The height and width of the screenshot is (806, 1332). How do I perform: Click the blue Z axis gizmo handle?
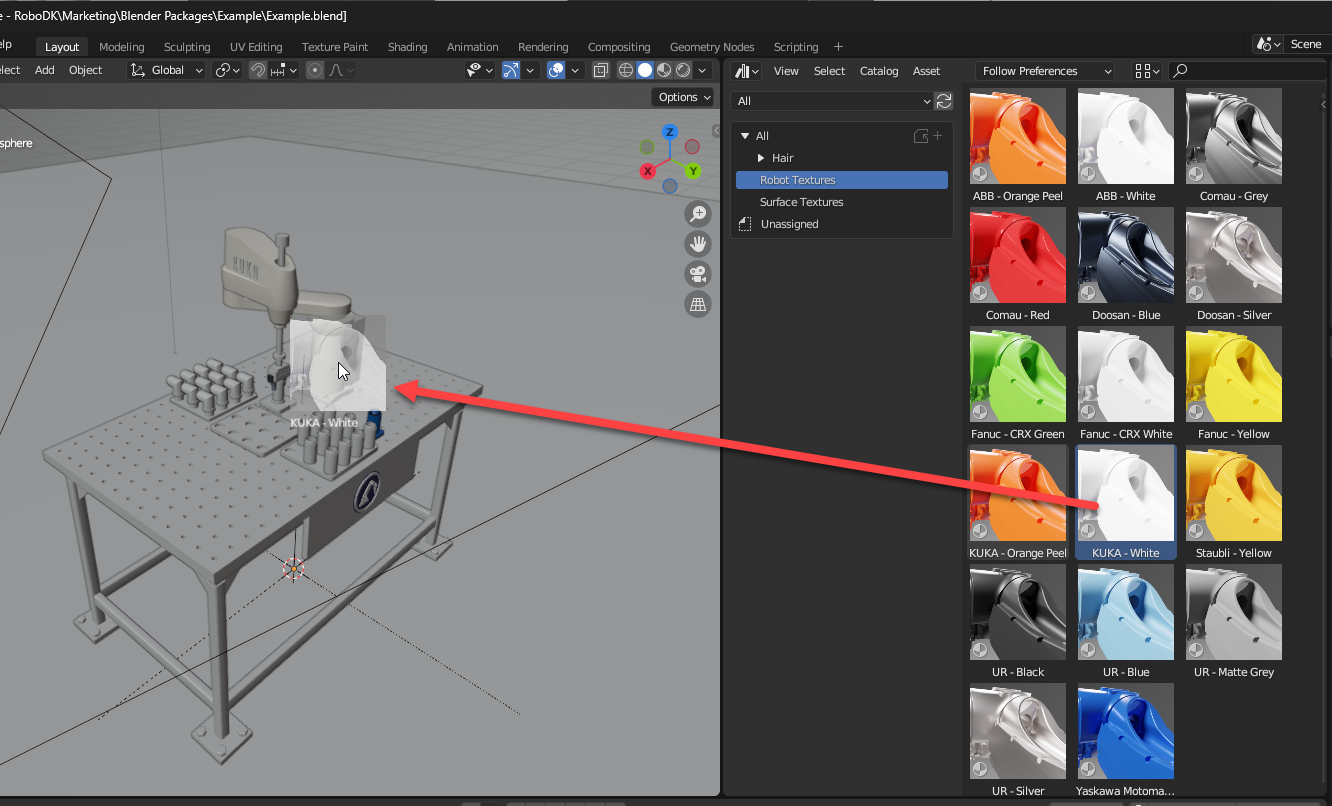(x=670, y=132)
